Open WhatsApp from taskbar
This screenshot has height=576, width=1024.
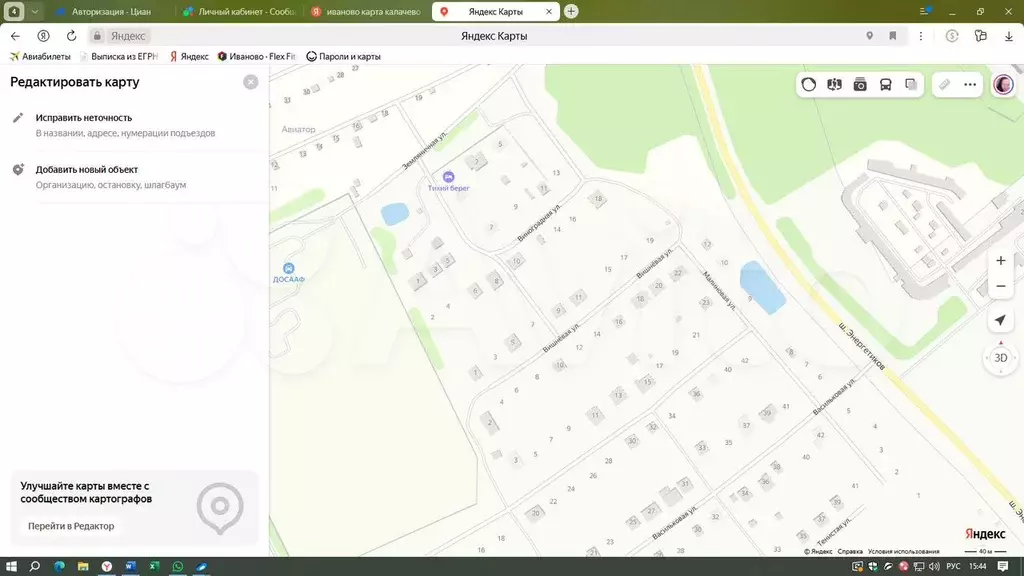(x=178, y=566)
